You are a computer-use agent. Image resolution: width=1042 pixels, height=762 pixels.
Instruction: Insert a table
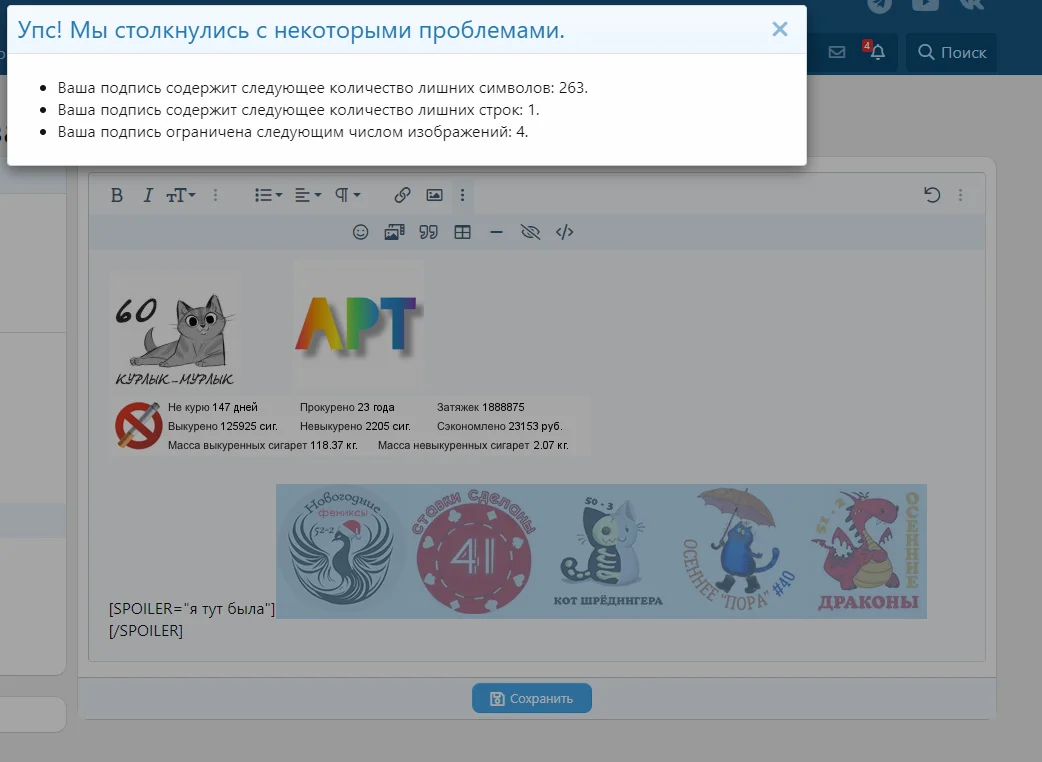[x=463, y=232]
